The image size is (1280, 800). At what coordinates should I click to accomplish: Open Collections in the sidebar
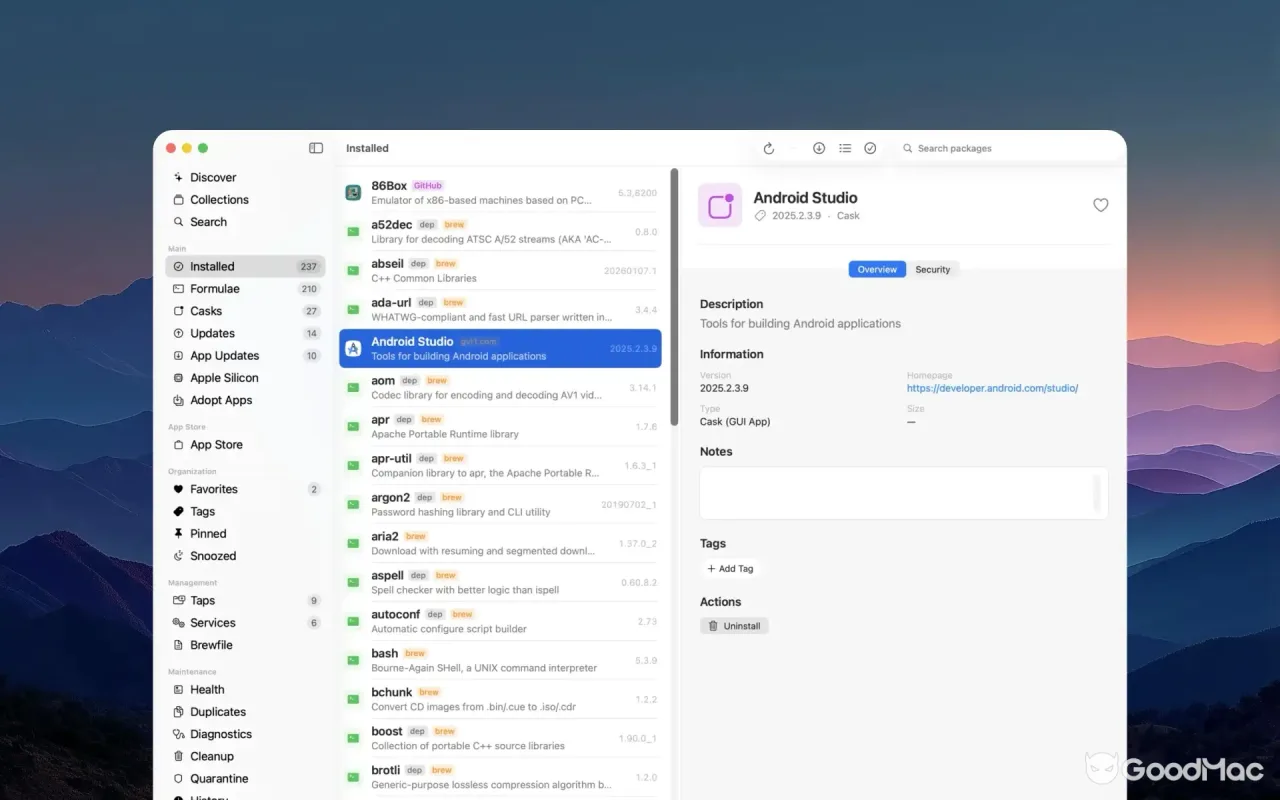(x=245, y=200)
